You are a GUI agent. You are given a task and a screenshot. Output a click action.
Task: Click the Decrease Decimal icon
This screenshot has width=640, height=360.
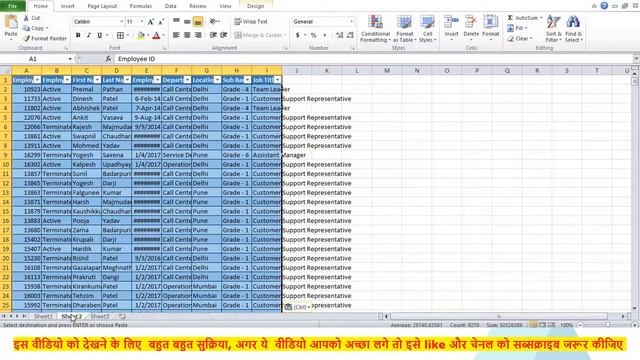coord(350,36)
